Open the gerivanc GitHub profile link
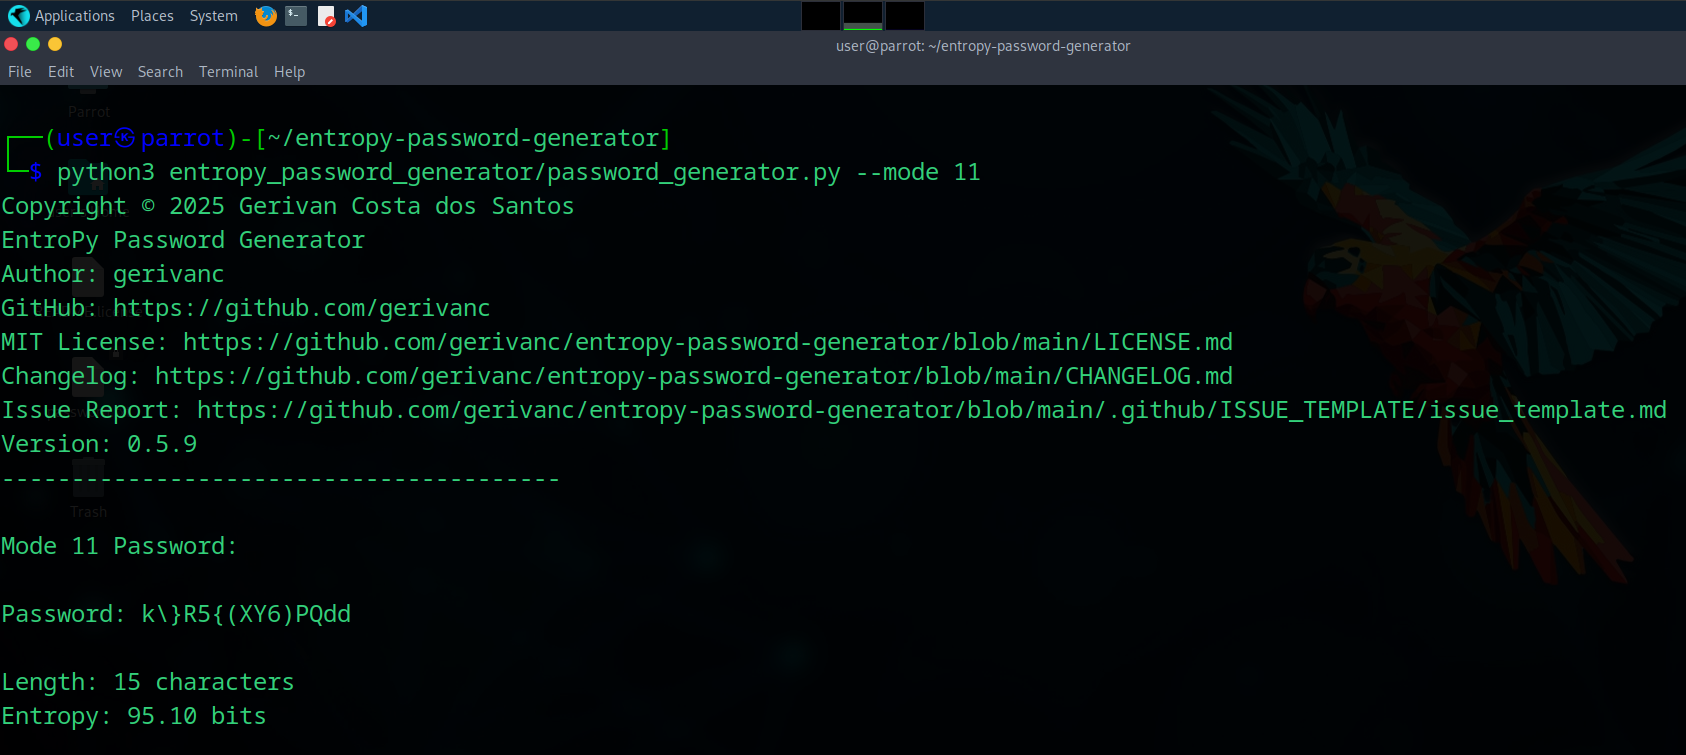Screen dimensions: 1686x755 pyautogui.click(x=300, y=307)
